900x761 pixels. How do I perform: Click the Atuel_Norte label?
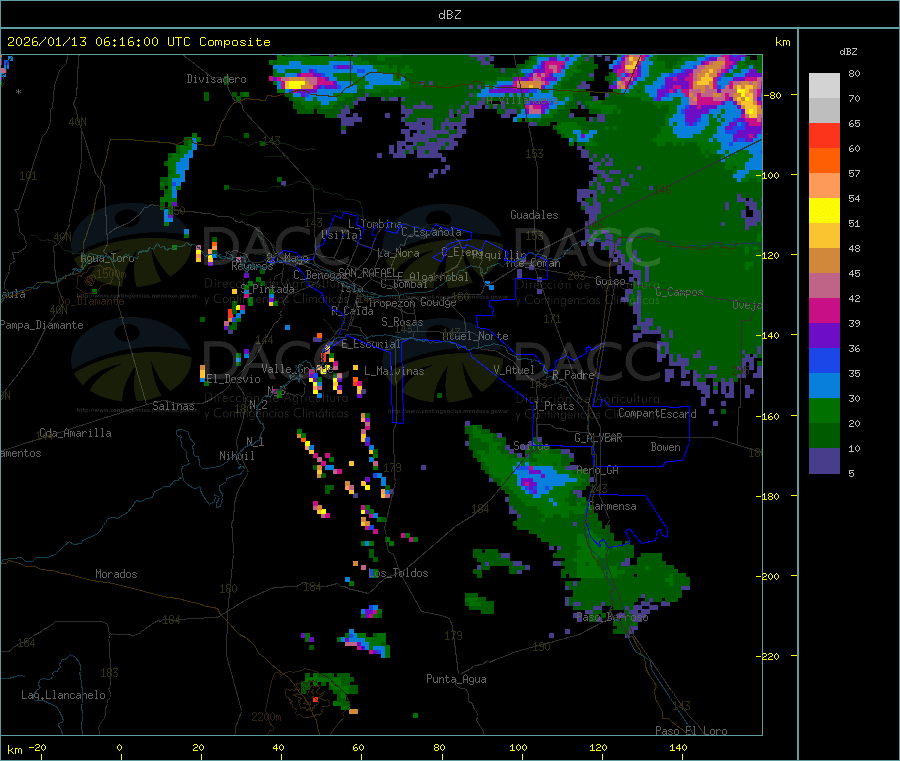tap(475, 336)
